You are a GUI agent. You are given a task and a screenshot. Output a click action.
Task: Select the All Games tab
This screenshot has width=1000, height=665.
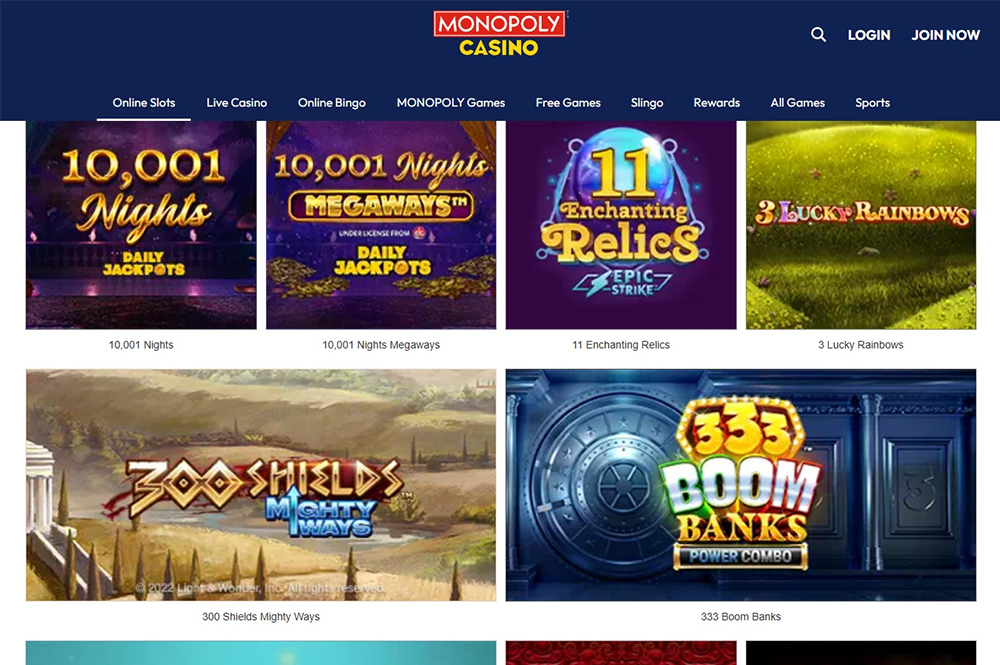[798, 103]
